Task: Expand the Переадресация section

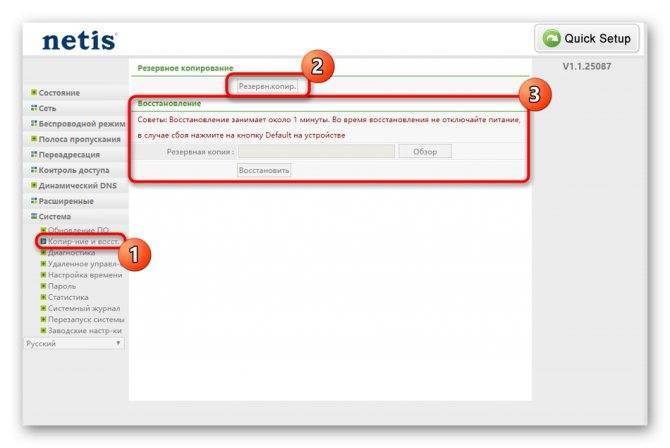Action: click(x=69, y=154)
